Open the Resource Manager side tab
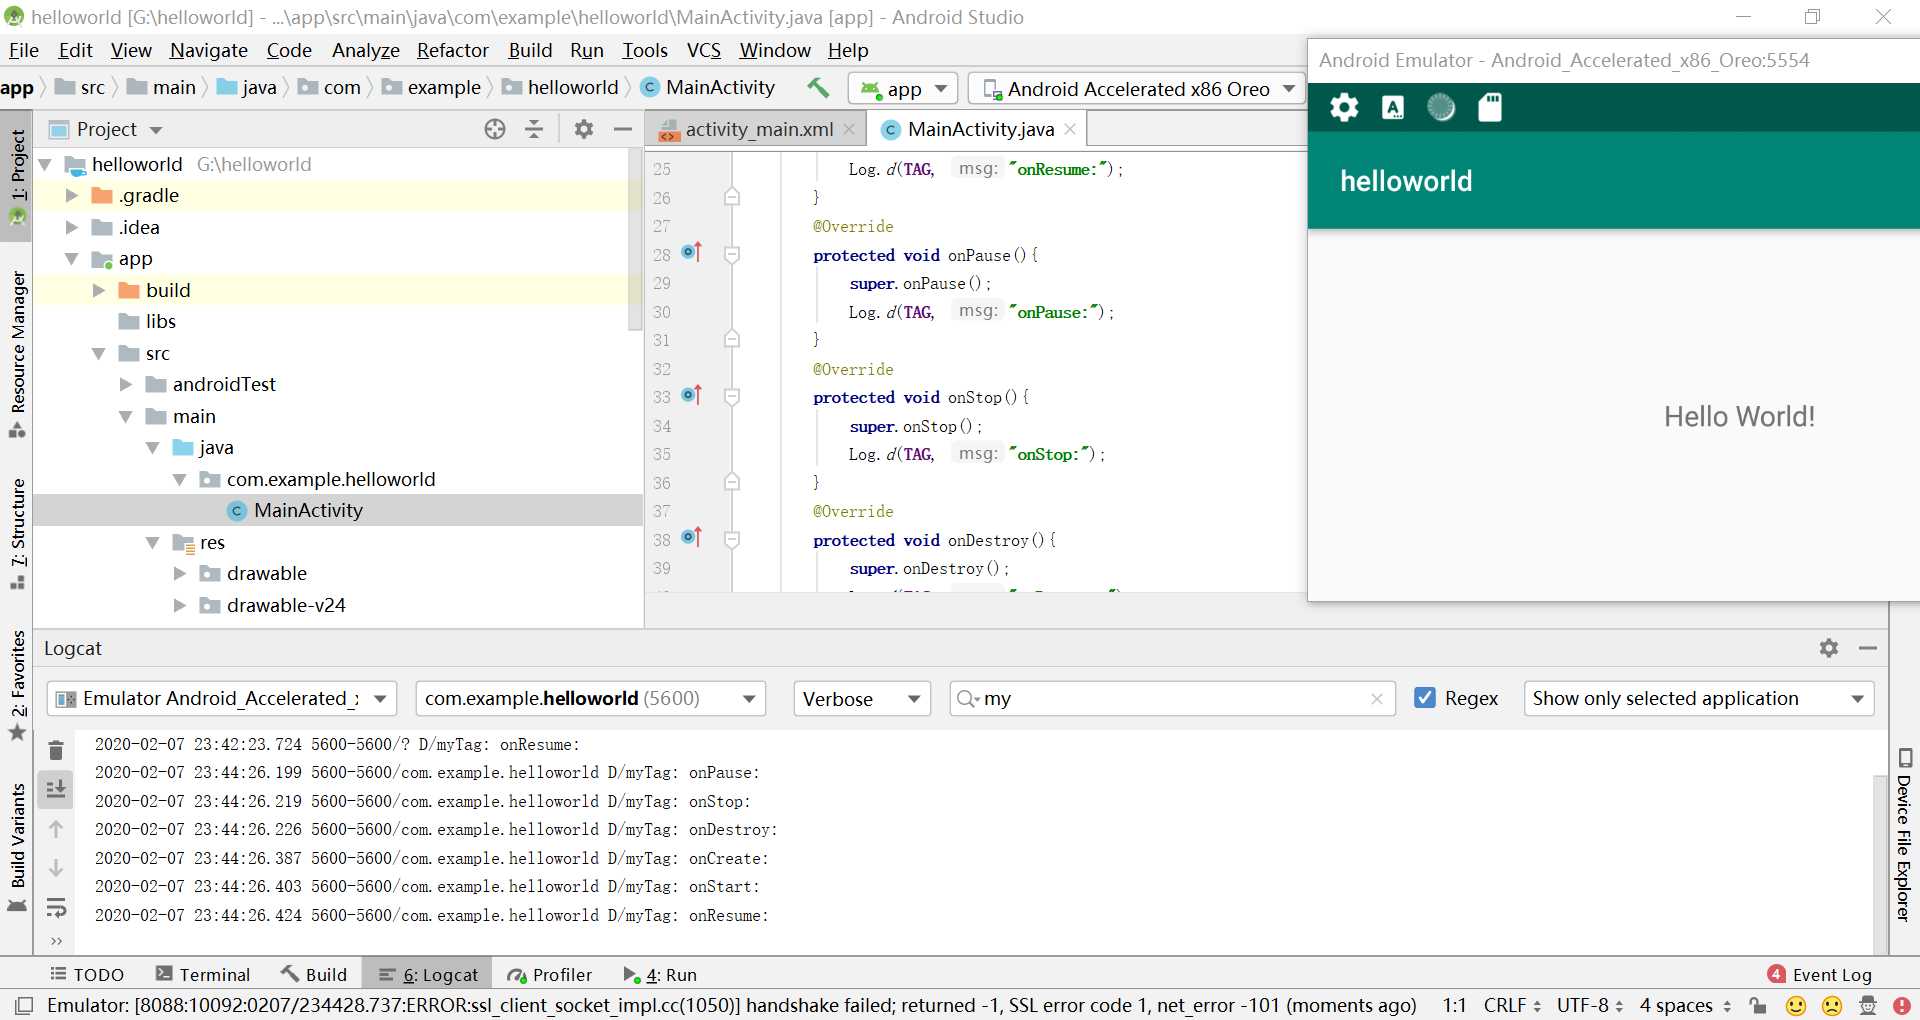The height and width of the screenshot is (1020, 1920). pyautogui.click(x=18, y=354)
